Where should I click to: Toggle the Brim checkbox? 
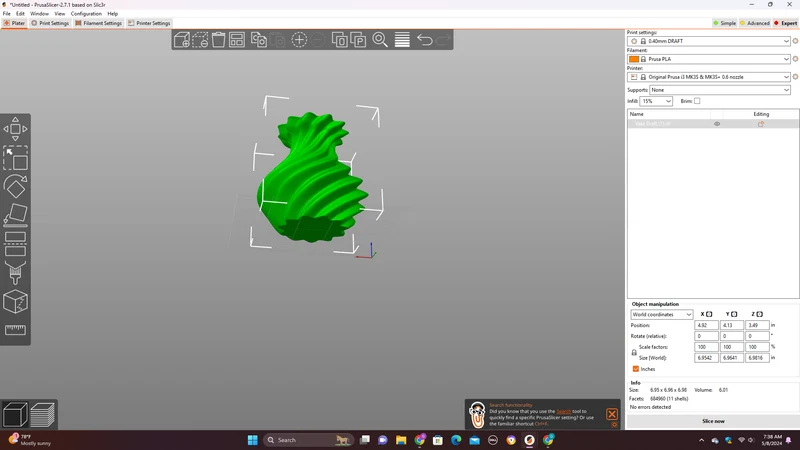[x=697, y=101]
